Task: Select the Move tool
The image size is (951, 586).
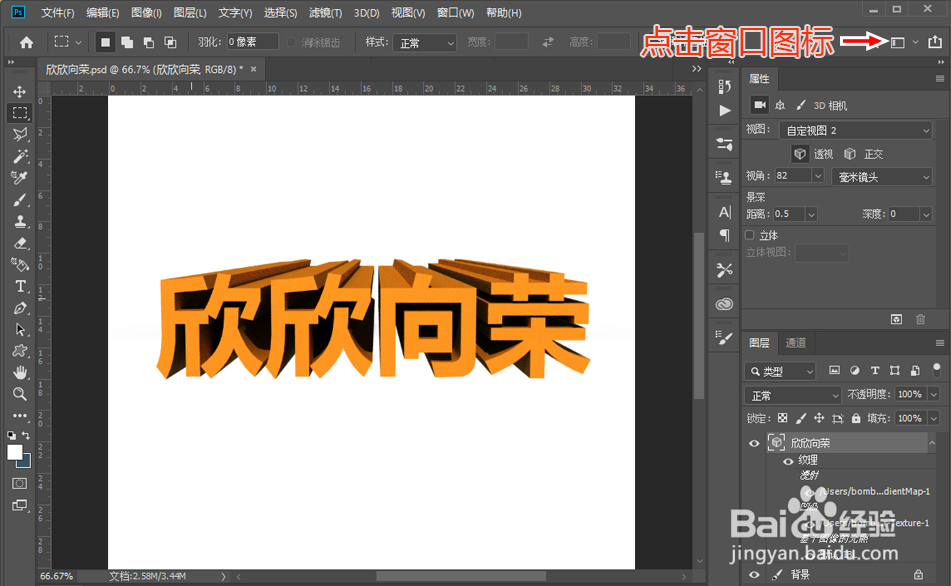Action: click(x=20, y=90)
